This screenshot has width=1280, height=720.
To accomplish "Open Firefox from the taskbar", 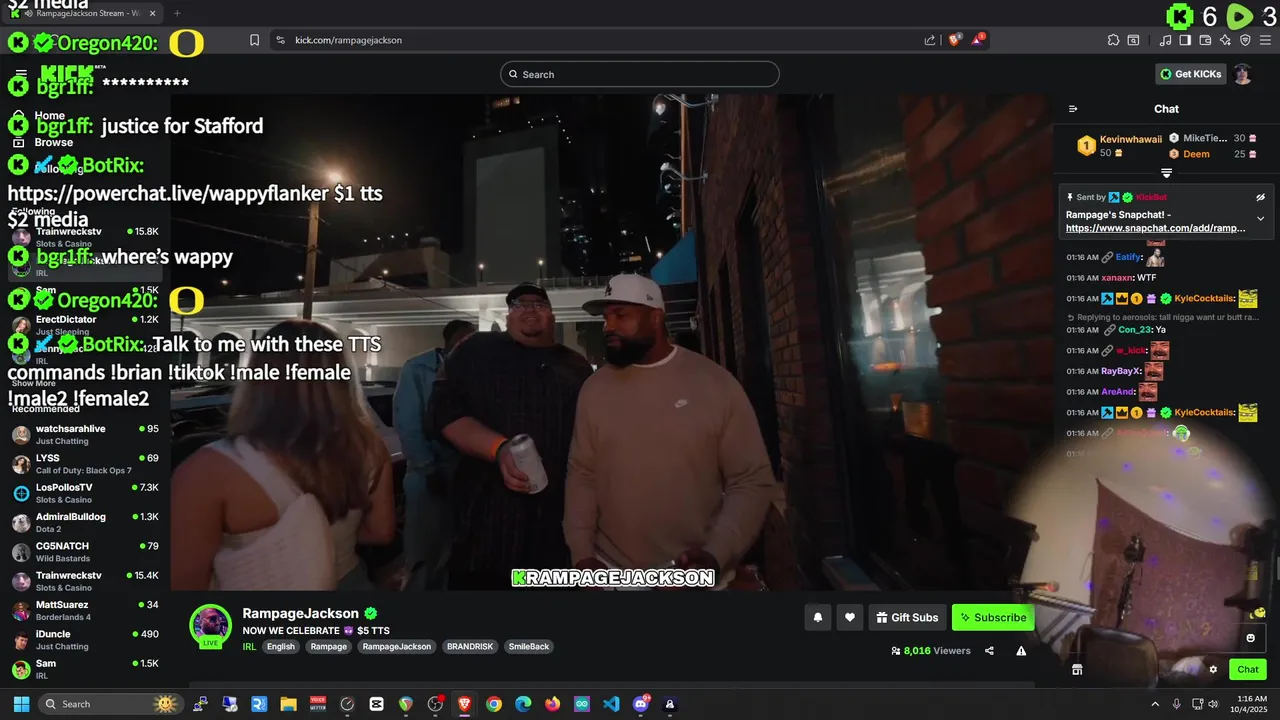I will [553, 704].
